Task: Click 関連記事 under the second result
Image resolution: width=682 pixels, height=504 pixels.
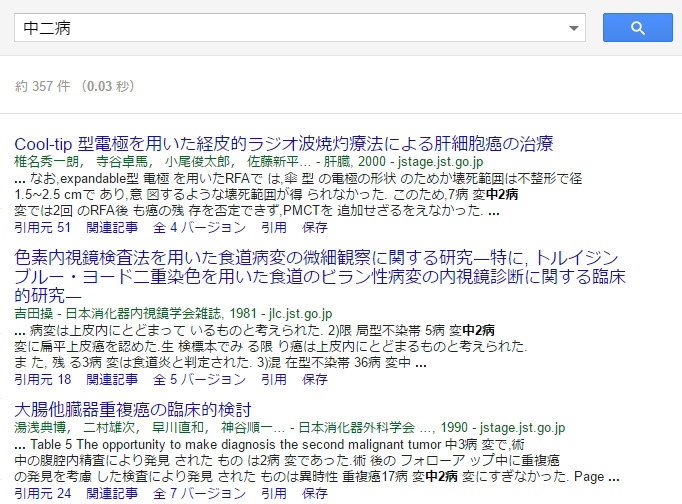Action: [111, 379]
